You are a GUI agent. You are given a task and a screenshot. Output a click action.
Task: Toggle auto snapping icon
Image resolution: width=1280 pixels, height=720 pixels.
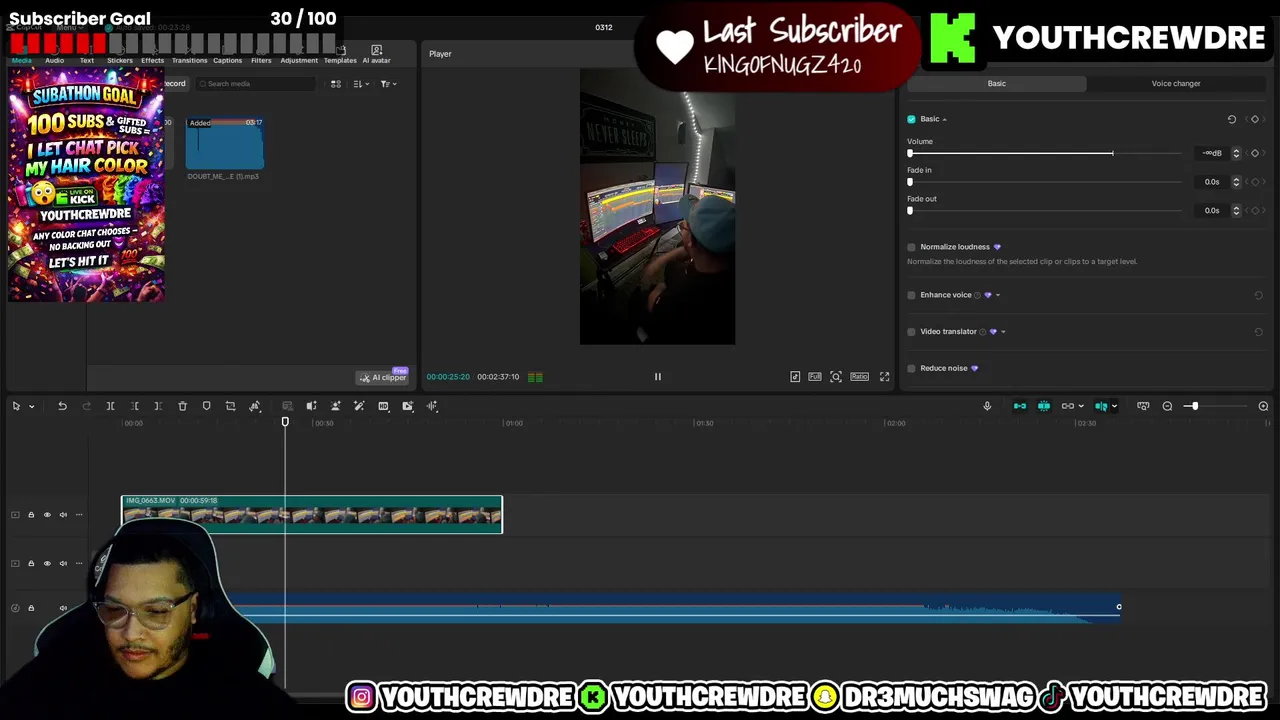tap(1043, 406)
